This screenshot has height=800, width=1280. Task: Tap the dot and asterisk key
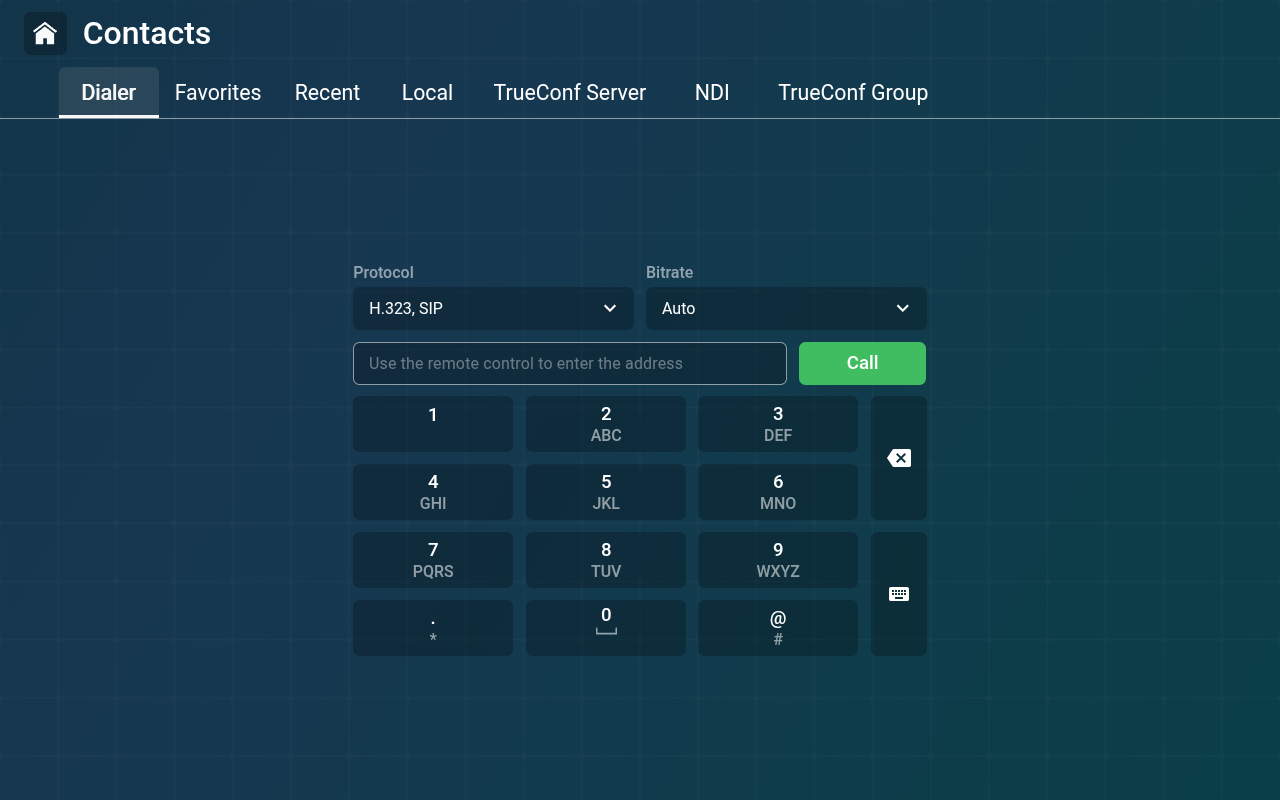tap(433, 628)
